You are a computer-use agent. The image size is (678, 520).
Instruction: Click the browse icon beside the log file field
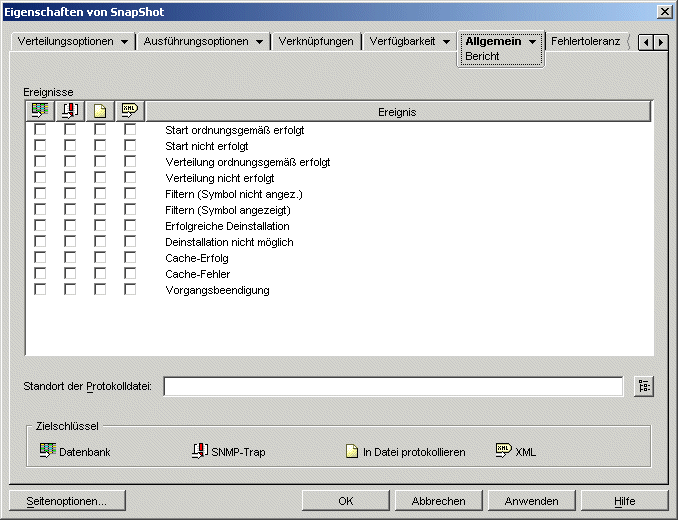(x=643, y=387)
